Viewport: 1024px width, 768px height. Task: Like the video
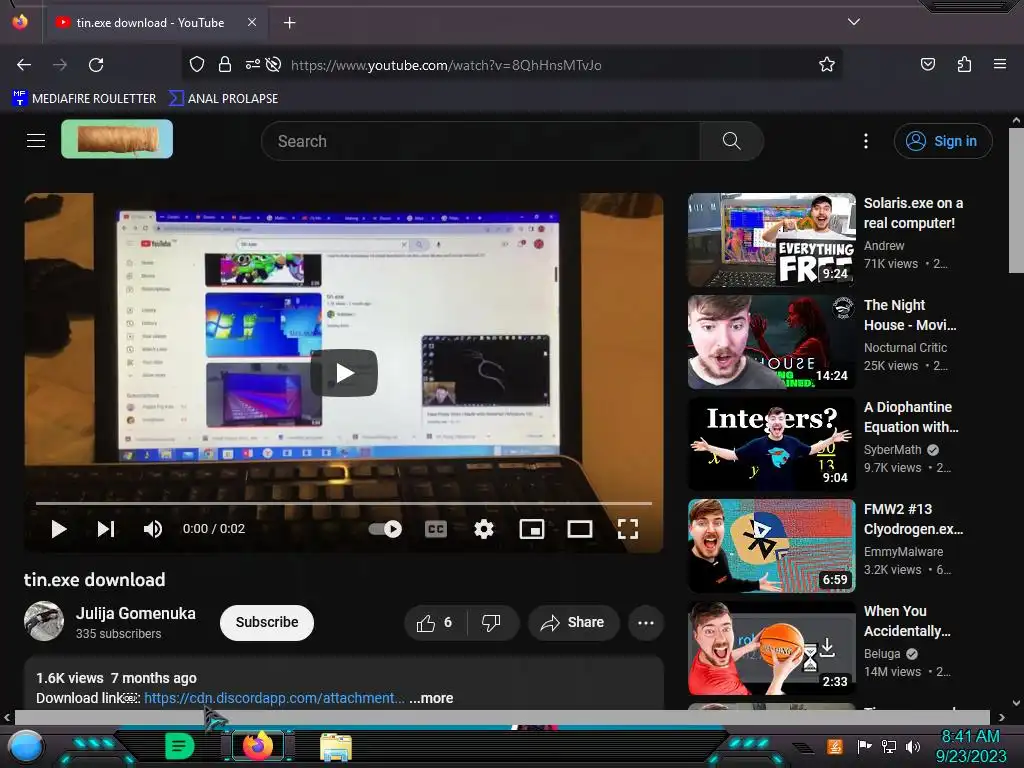[436, 623]
